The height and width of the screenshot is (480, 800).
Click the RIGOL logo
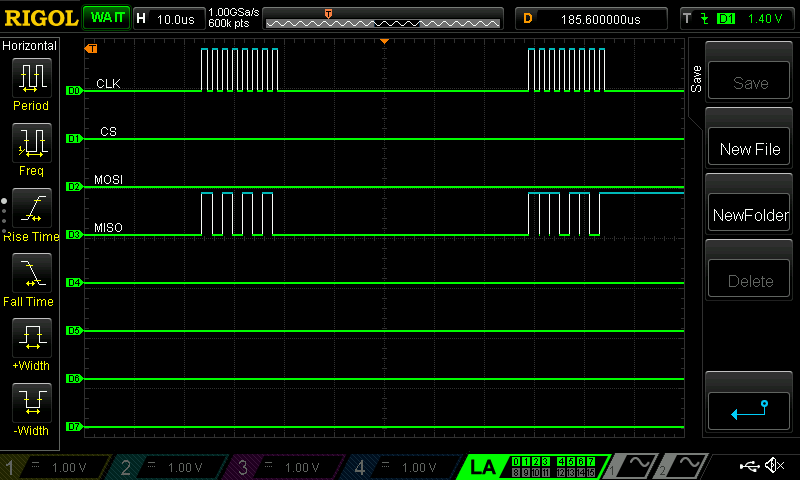click(x=41, y=18)
